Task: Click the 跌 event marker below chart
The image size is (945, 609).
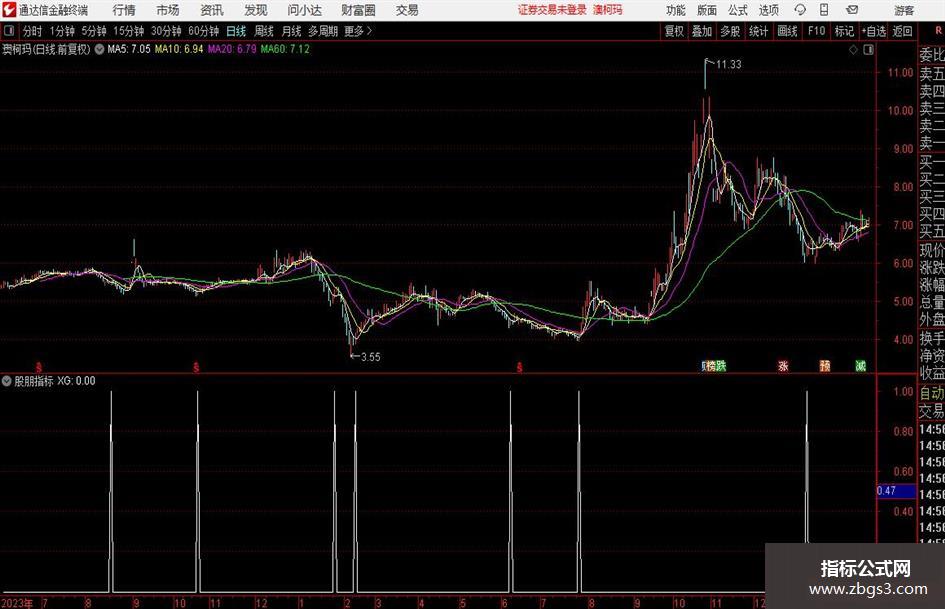Action: [x=721, y=366]
